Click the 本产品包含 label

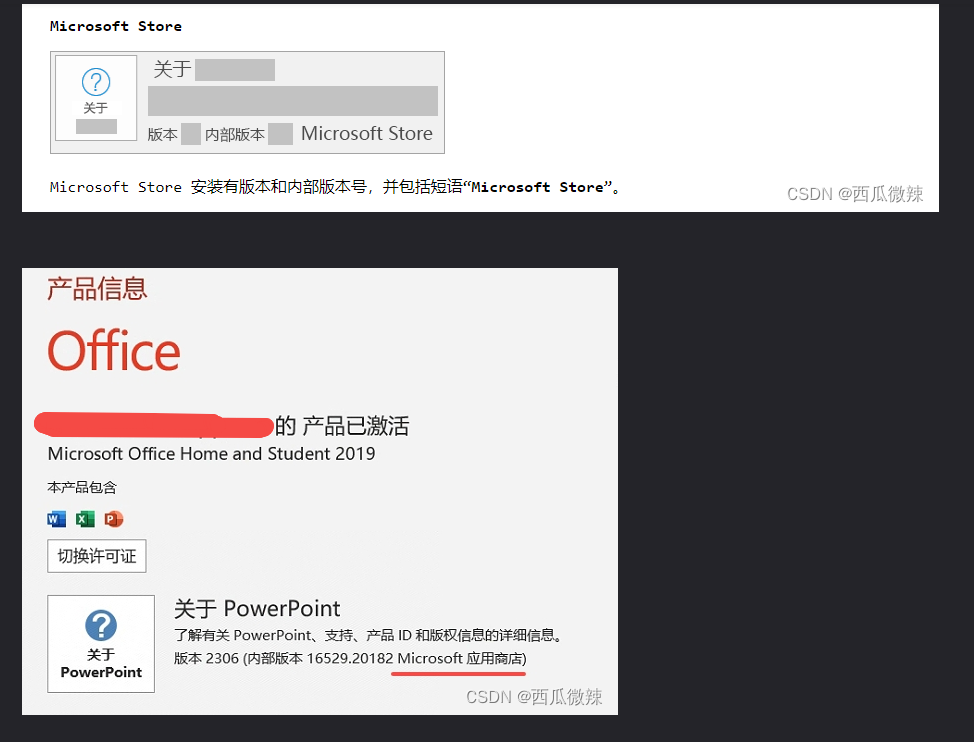pyautogui.click(x=82, y=487)
